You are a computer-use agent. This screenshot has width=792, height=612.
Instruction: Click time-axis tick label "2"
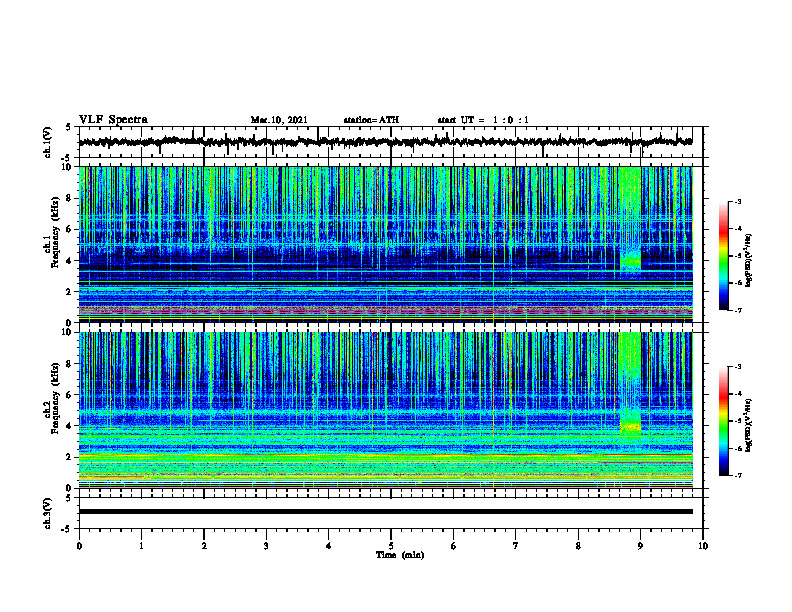pyautogui.click(x=204, y=546)
